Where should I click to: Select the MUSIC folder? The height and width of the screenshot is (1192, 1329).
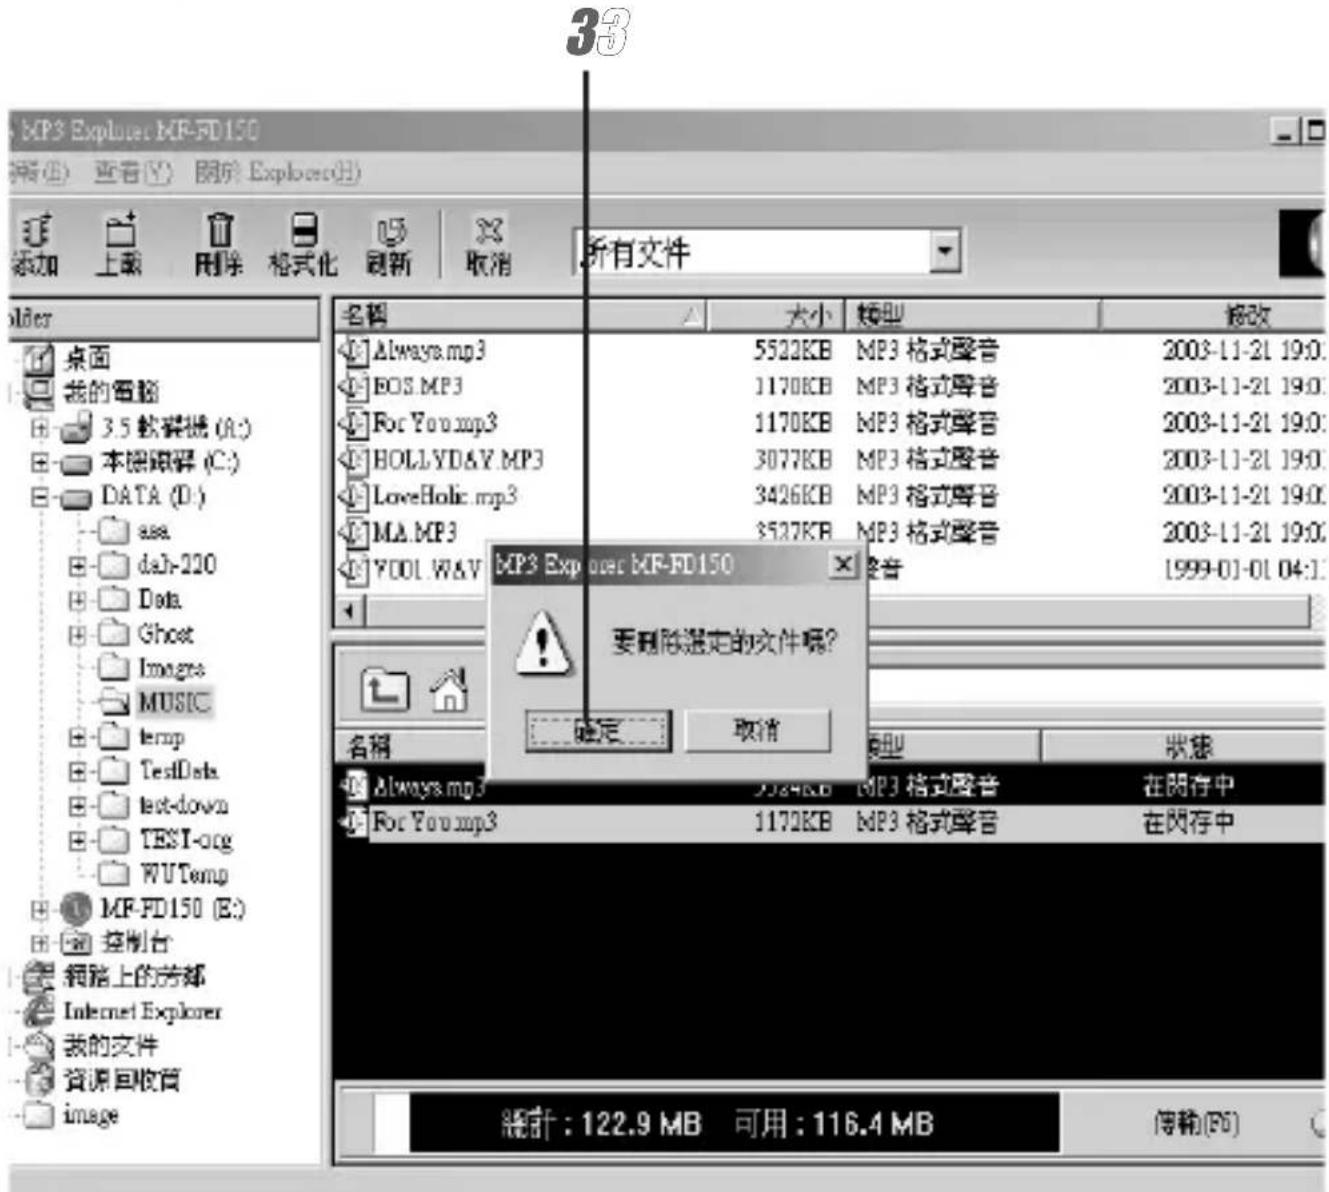[174, 702]
